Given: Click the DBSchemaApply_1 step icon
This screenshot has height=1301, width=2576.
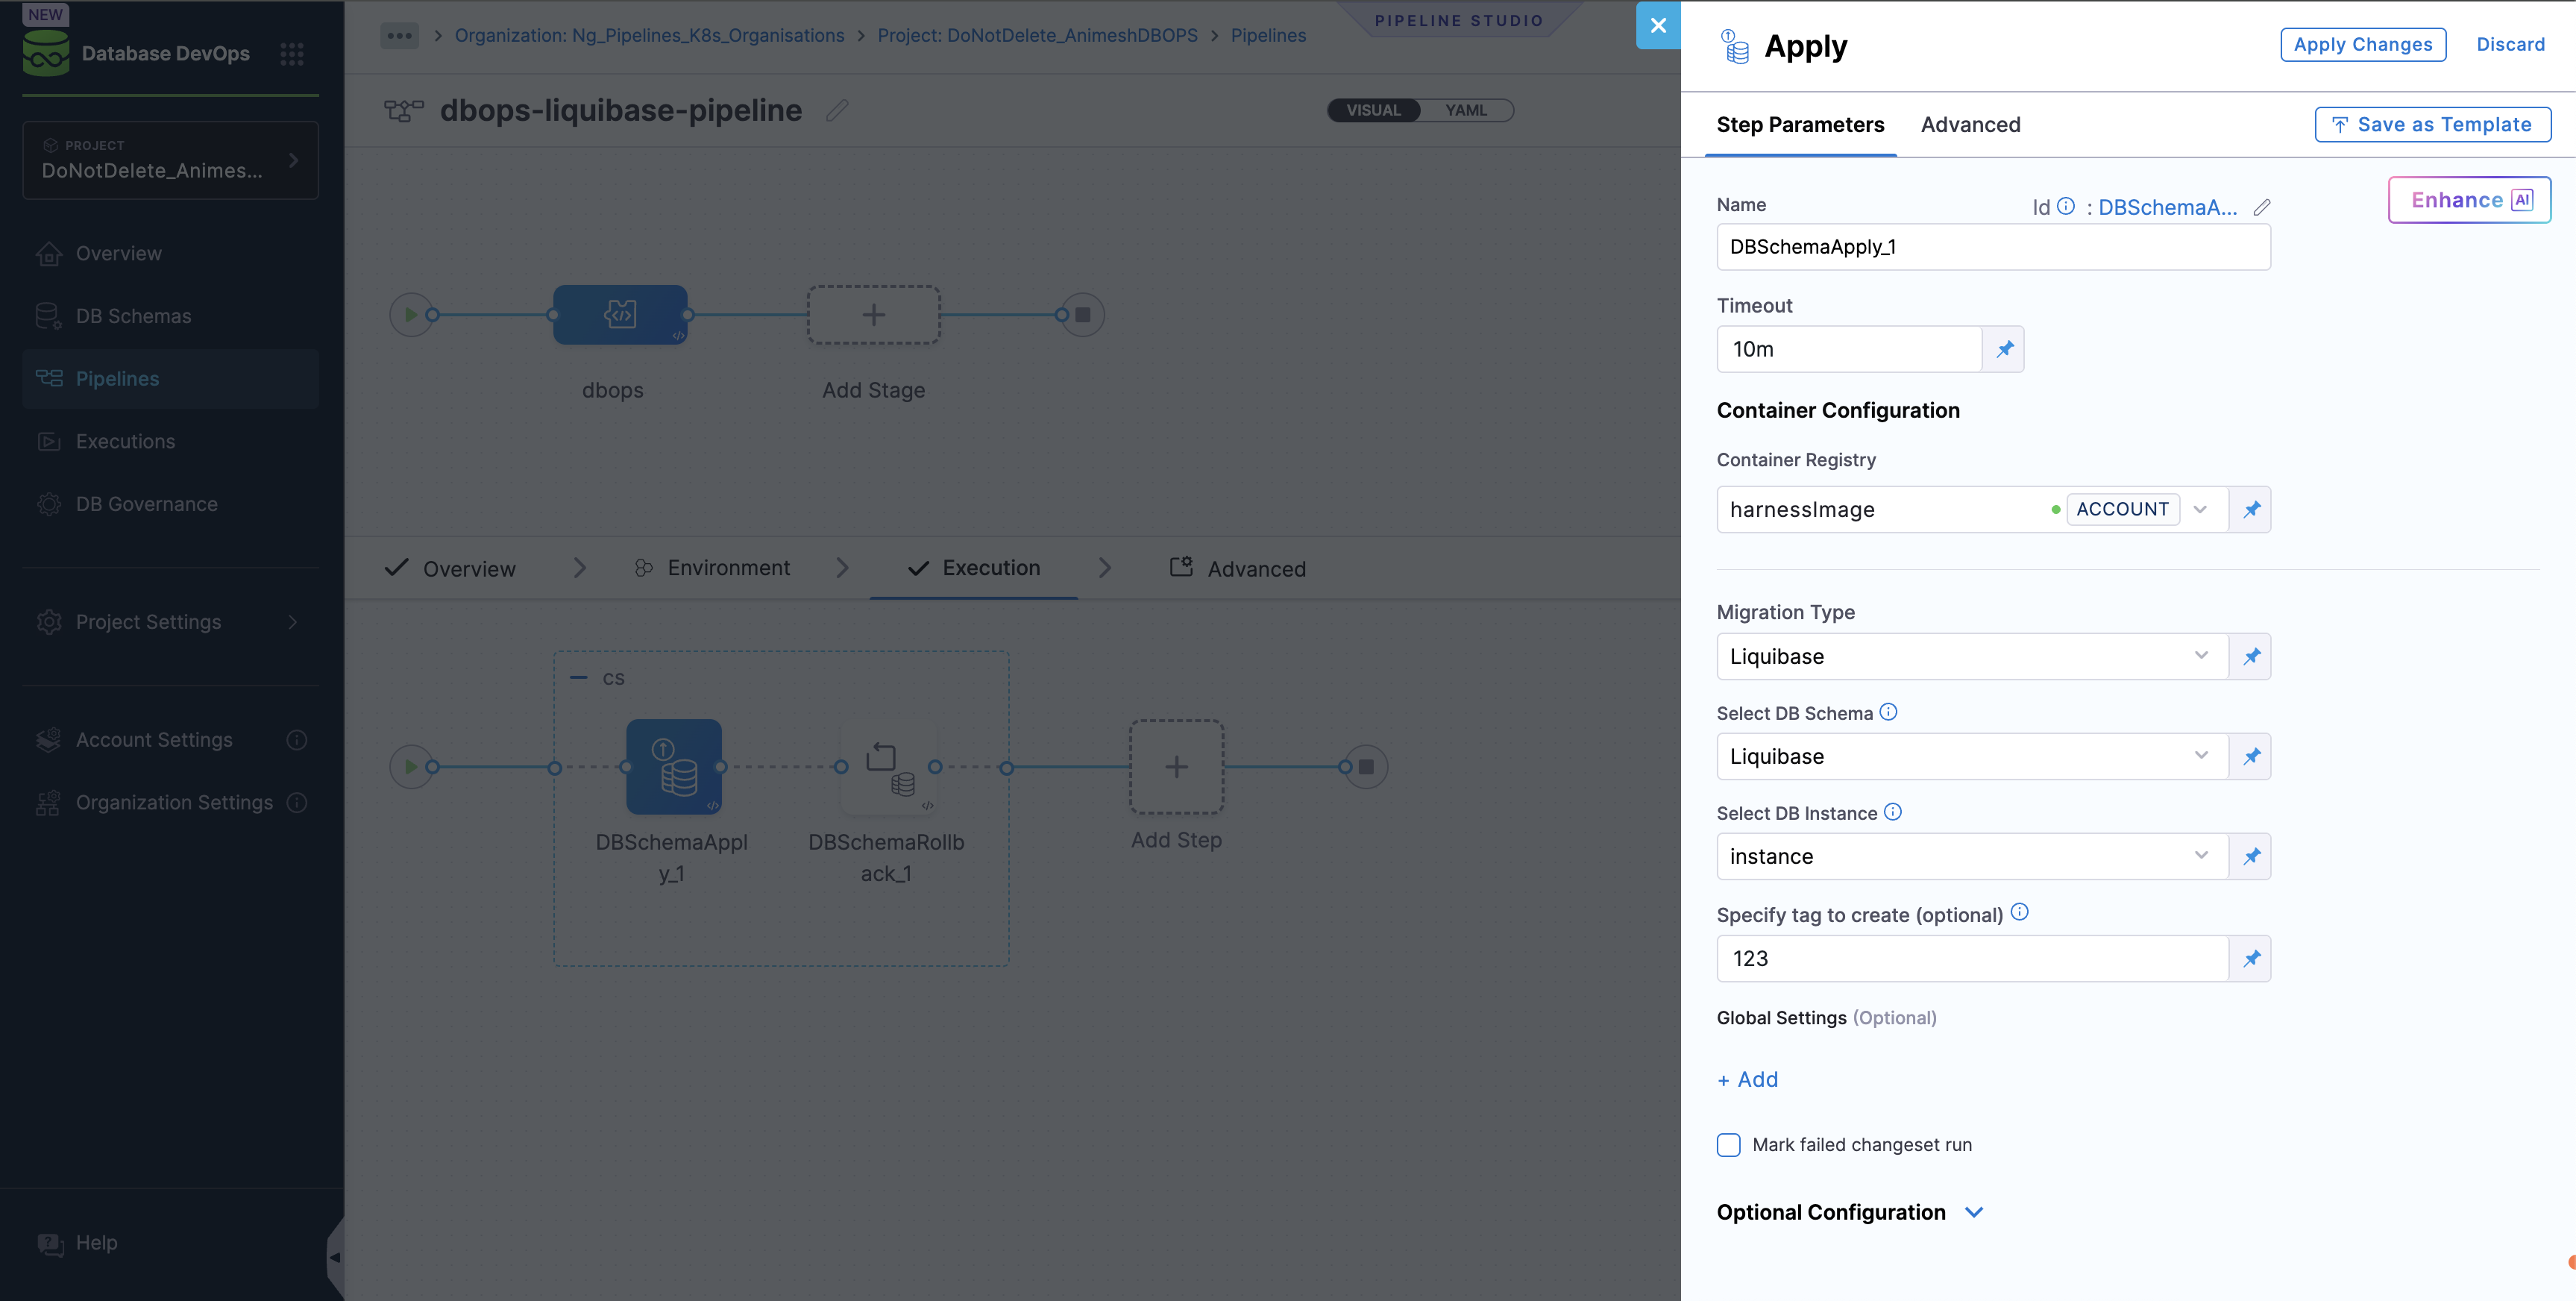Looking at the screenshot, I should [x=674, y=766].
